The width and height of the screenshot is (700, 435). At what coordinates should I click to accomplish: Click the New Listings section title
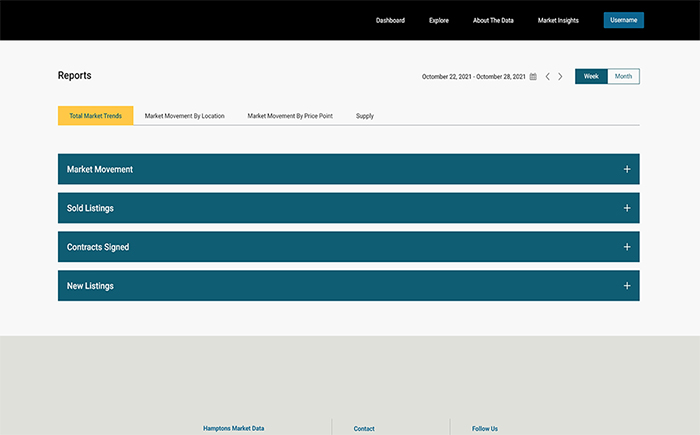coord(90,286)
